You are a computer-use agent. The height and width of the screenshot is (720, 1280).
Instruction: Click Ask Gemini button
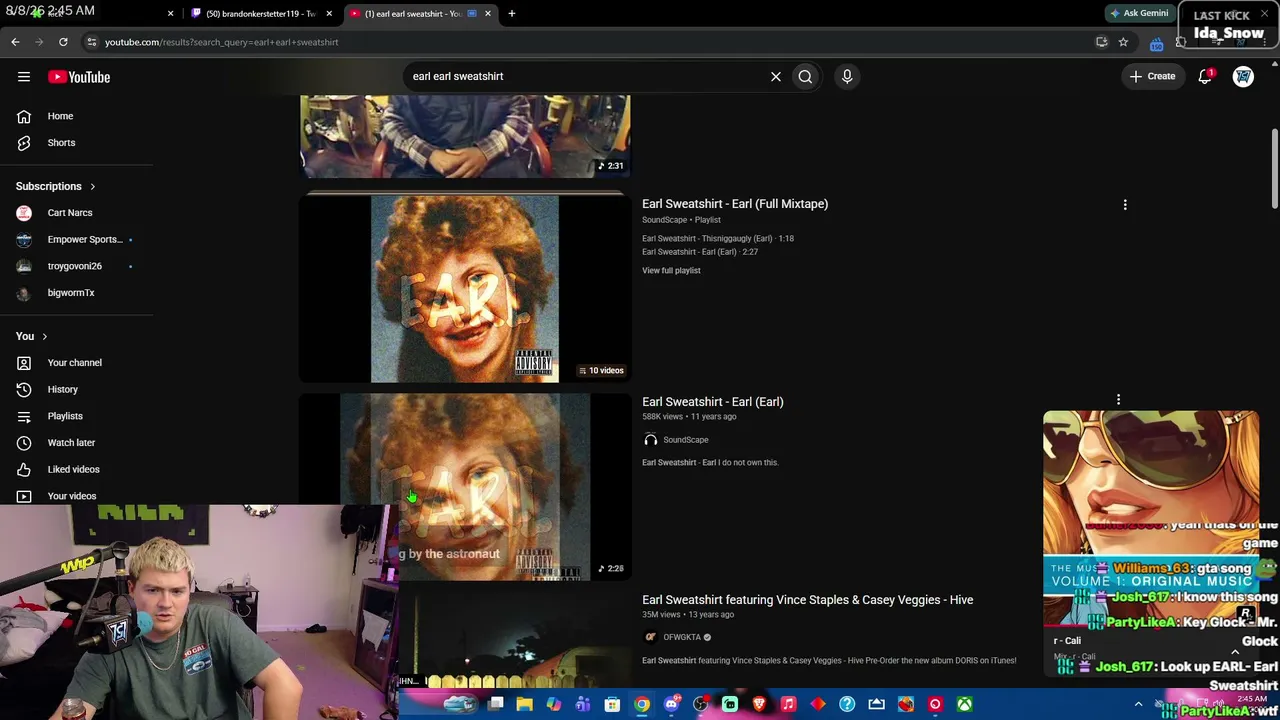pyautogui.click(x=1139, y=13)
